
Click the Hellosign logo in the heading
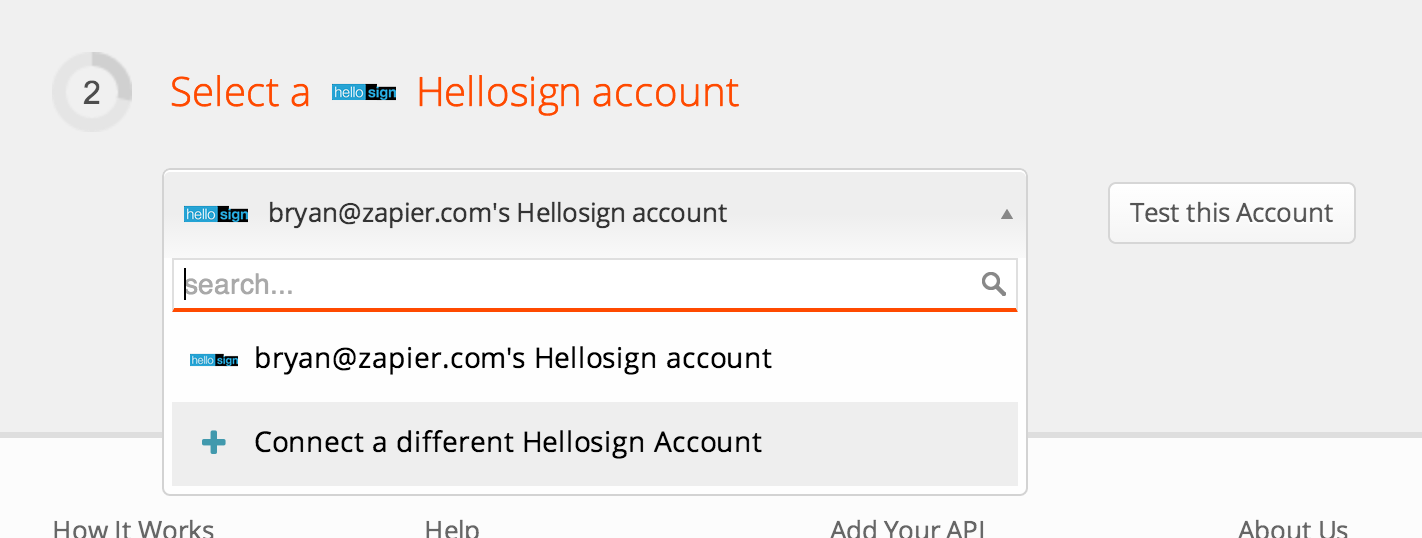(x=364, y=92)
